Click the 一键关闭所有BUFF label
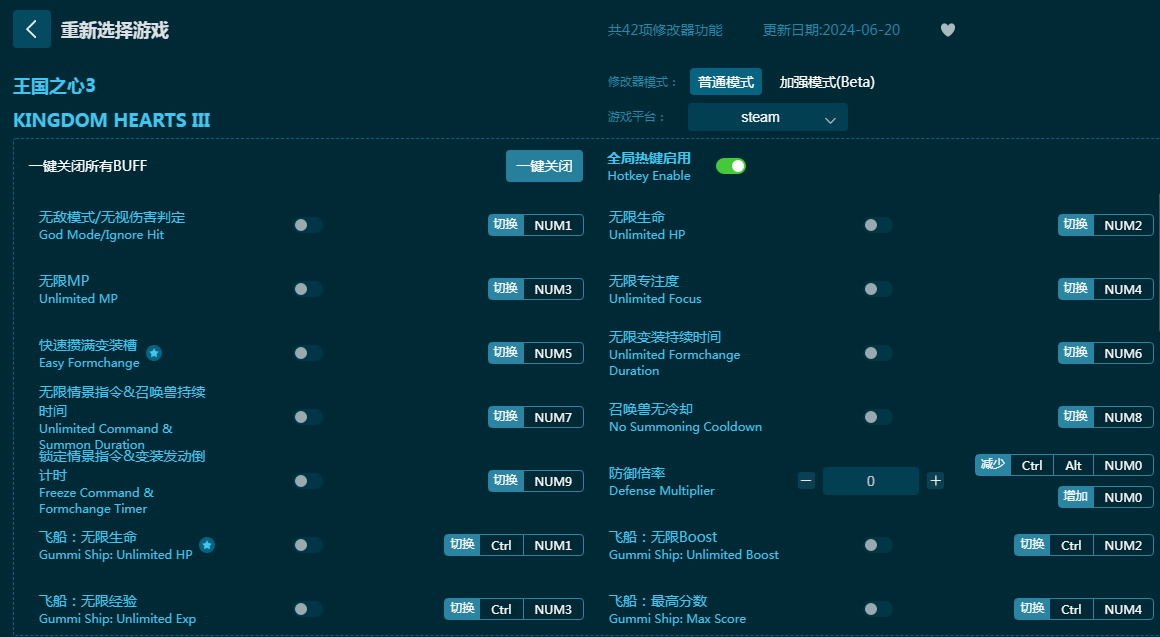1160x637 pixels. pyautogui.click(x=88, y=166)
